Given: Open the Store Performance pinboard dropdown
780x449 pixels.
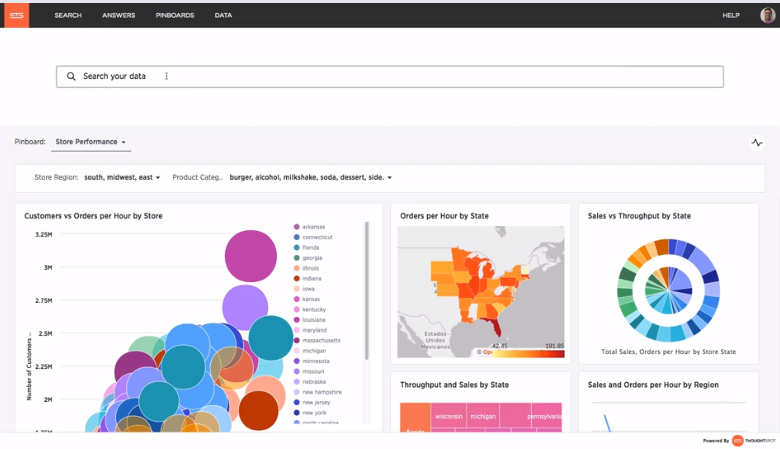Looking at the screenshot, I should tap(91, 142).
